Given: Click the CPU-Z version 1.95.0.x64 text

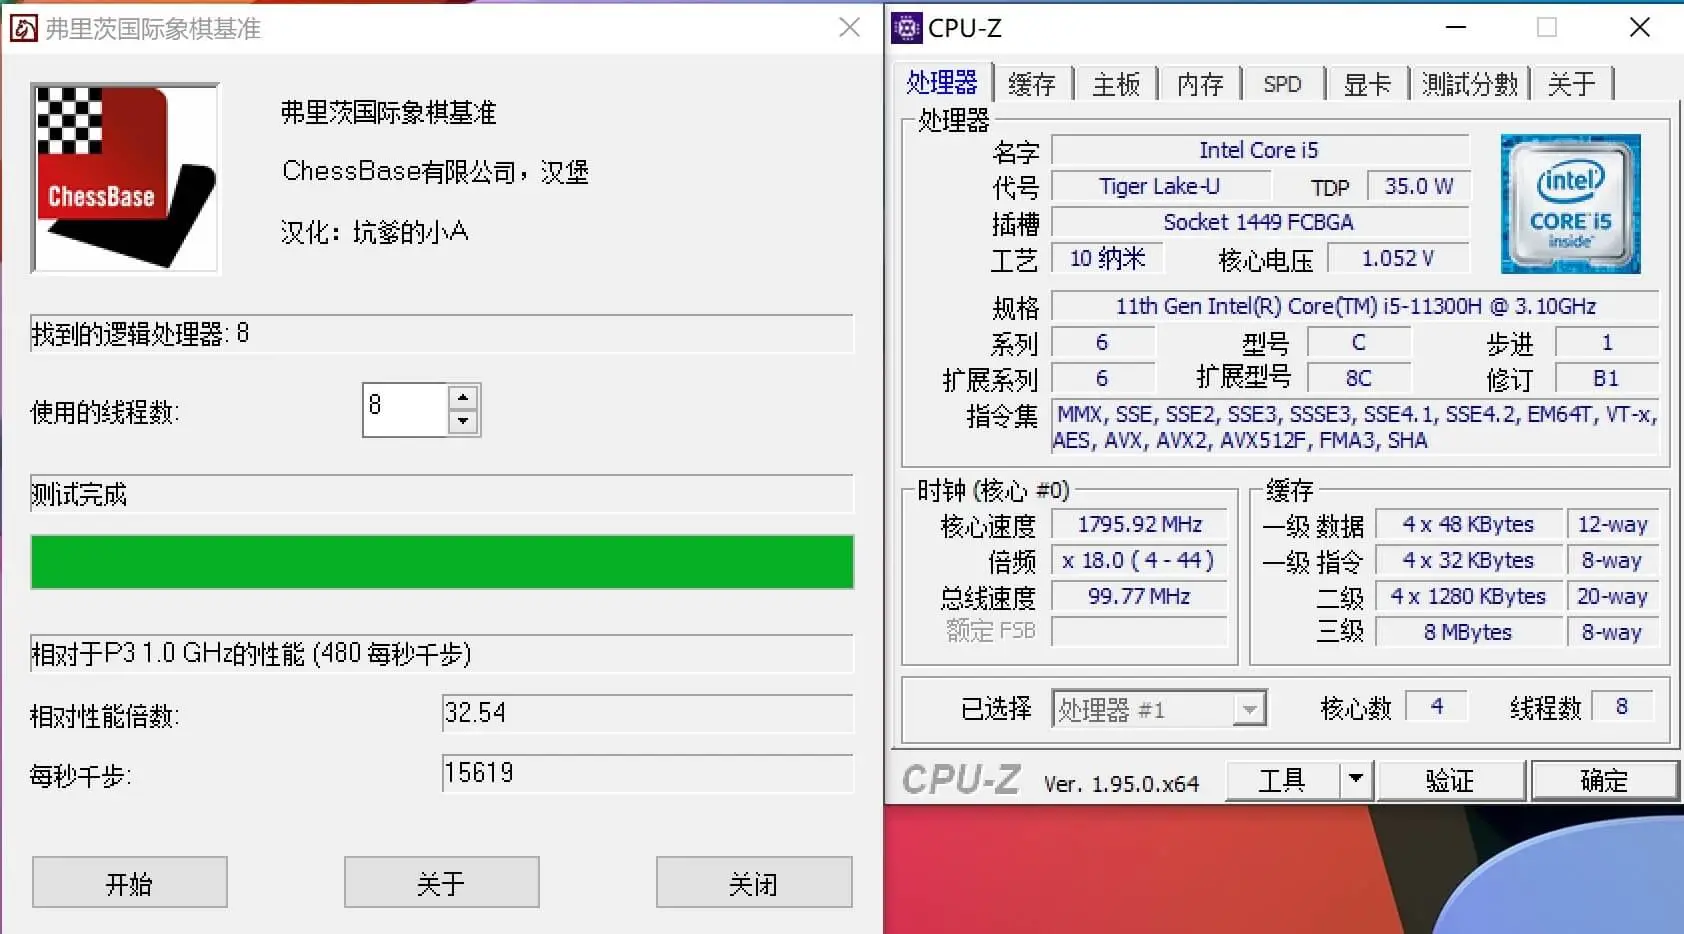Looking at the screenshot, I should pos(1122,784).
